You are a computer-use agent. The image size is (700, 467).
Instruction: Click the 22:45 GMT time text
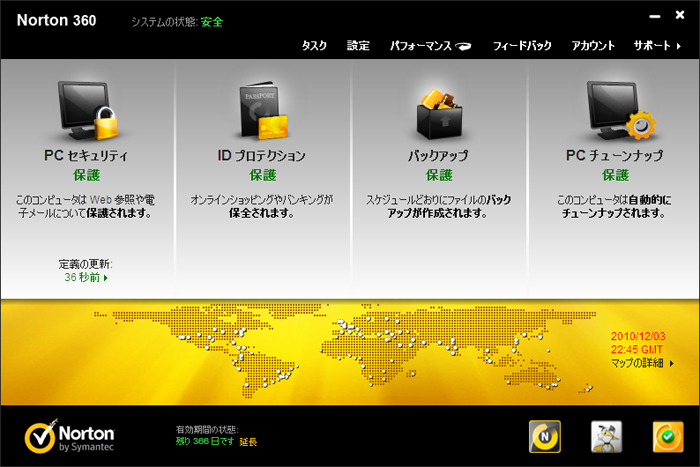(637, 350)
